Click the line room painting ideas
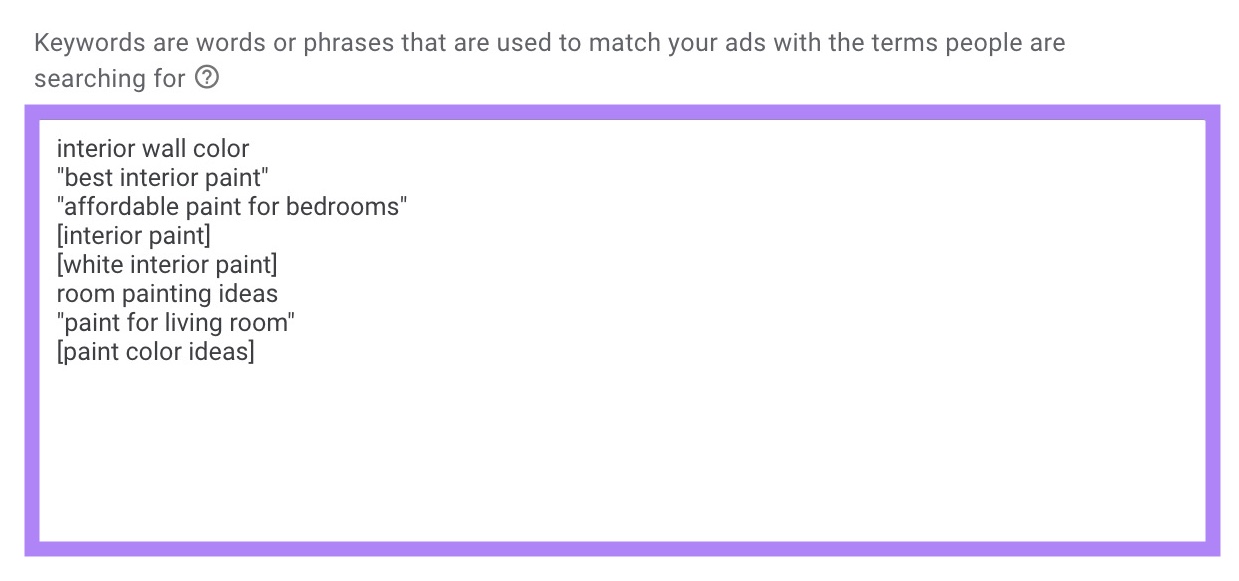The height and width of the screenshot is (581, 1239). tap(167, 293)
